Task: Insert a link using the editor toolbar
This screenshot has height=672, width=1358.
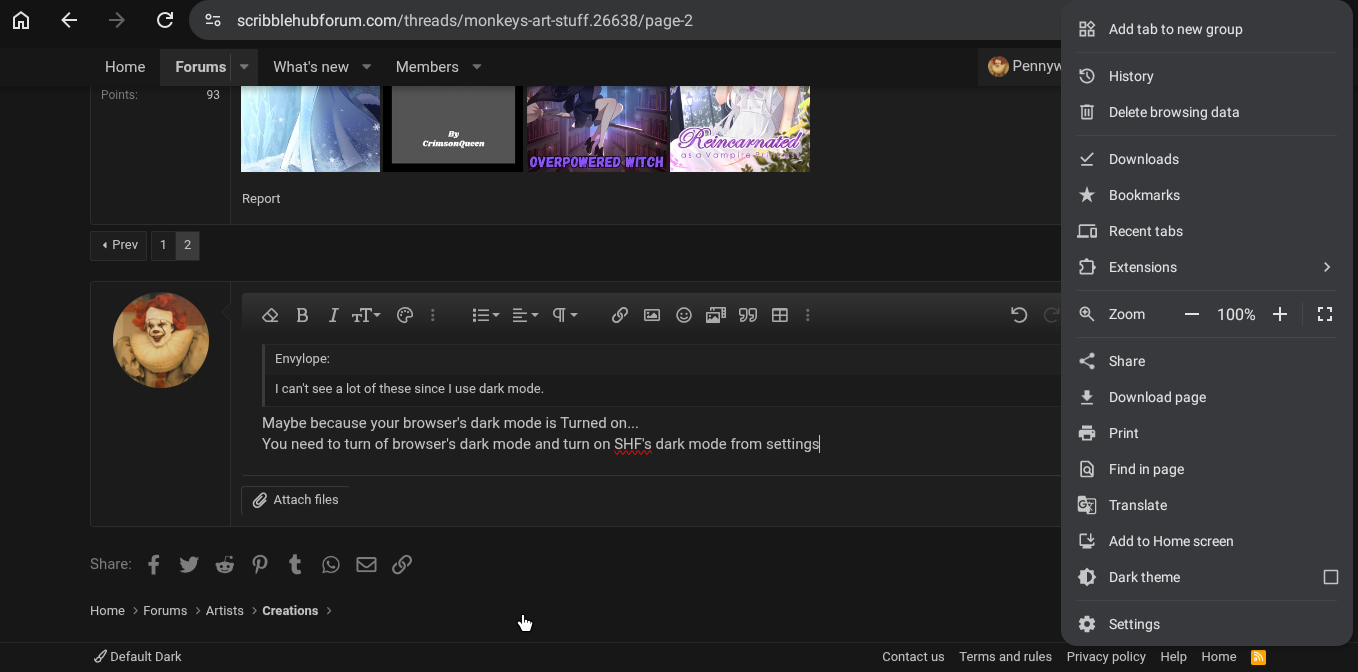Action: tap(619, 315)
